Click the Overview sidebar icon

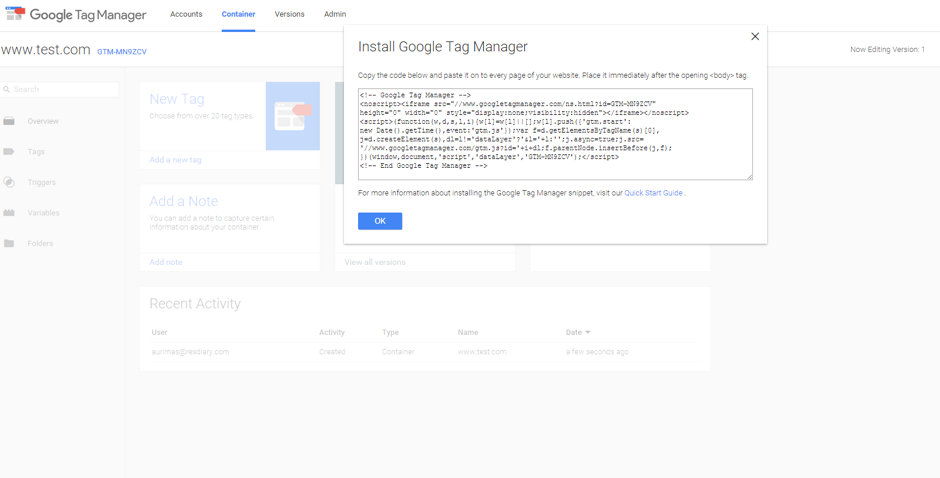click(9, 121)
